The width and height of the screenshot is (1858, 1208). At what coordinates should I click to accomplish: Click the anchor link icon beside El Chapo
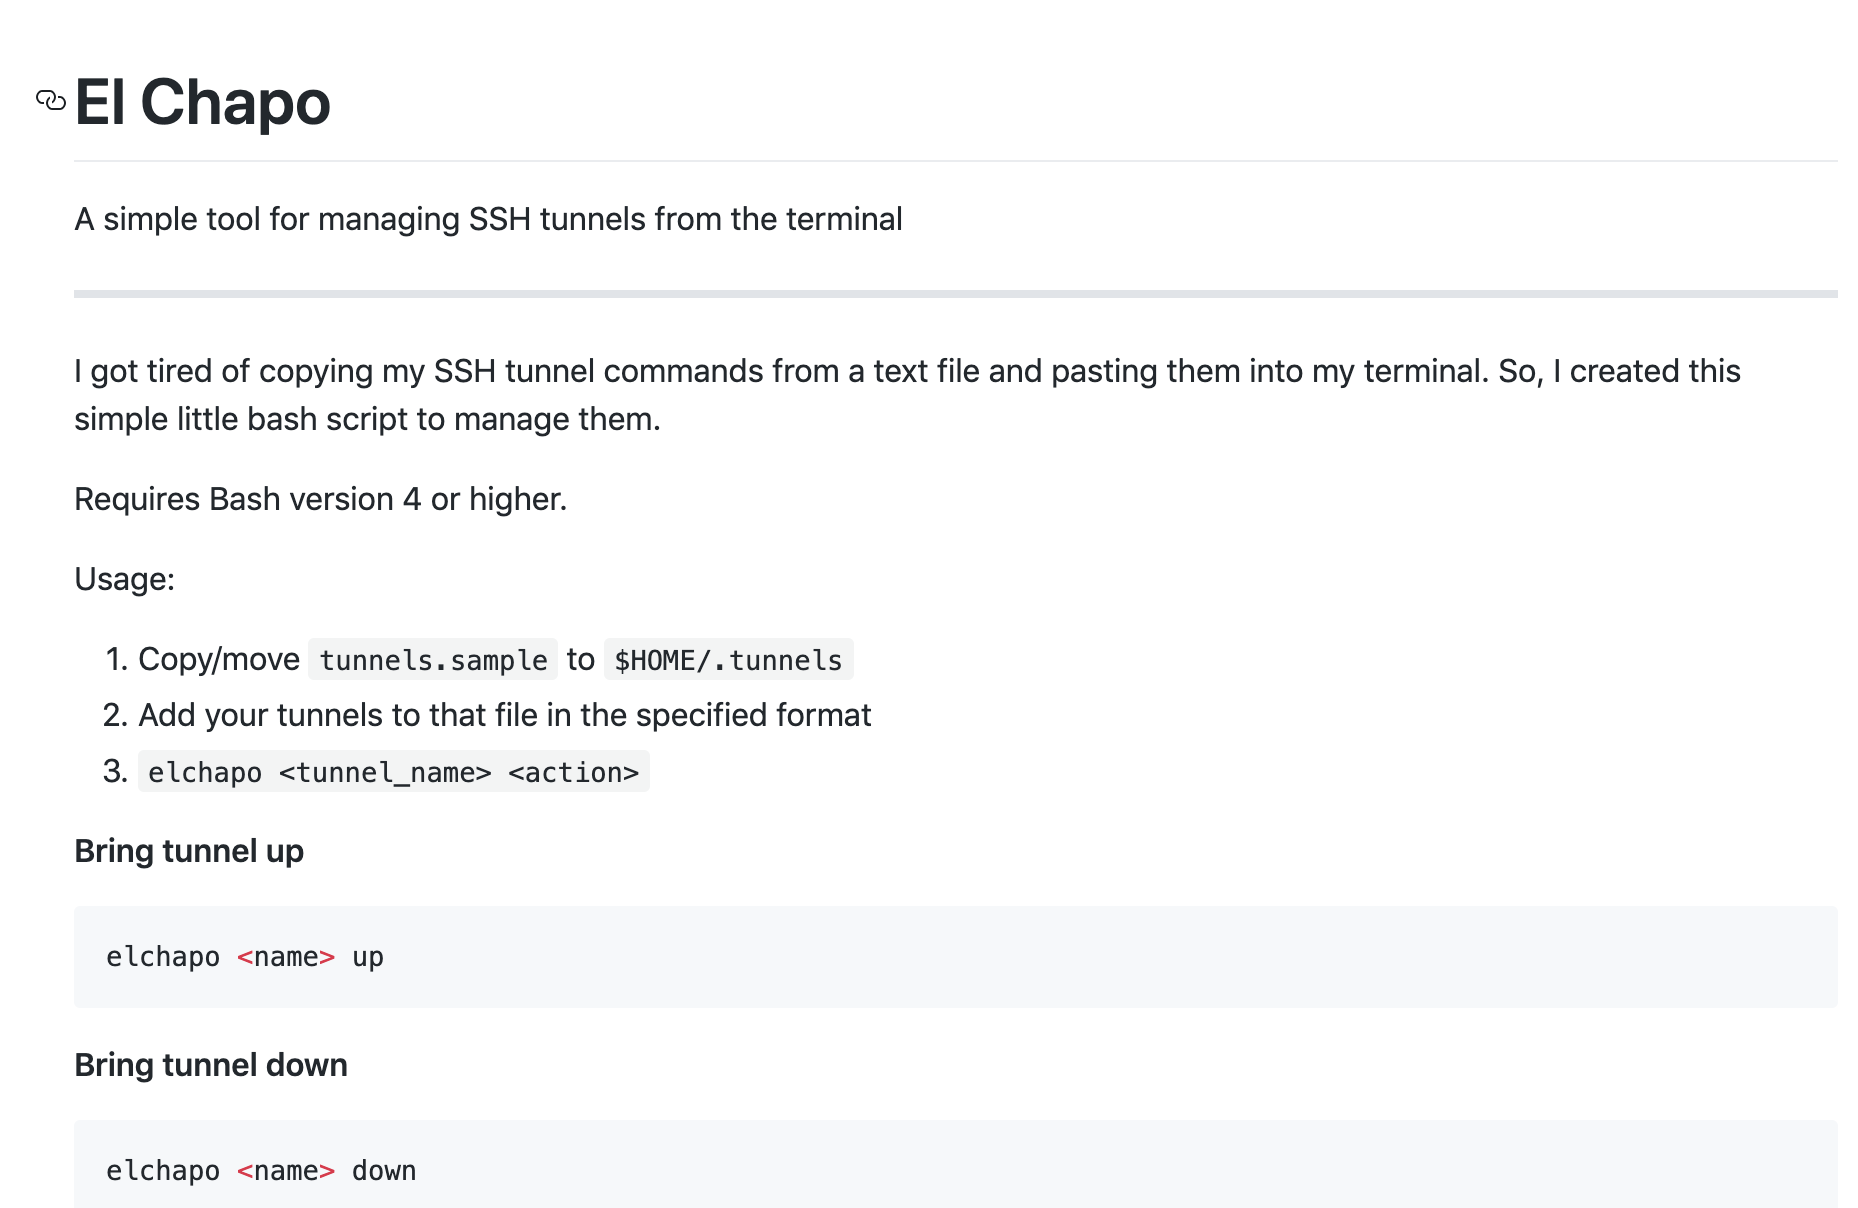click(51, 100)
